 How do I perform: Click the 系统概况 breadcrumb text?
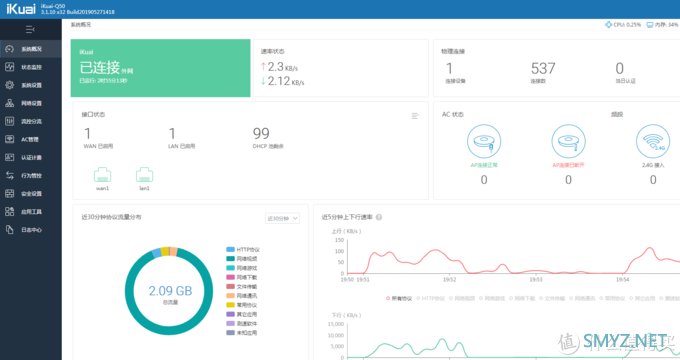tap(81, 25)
